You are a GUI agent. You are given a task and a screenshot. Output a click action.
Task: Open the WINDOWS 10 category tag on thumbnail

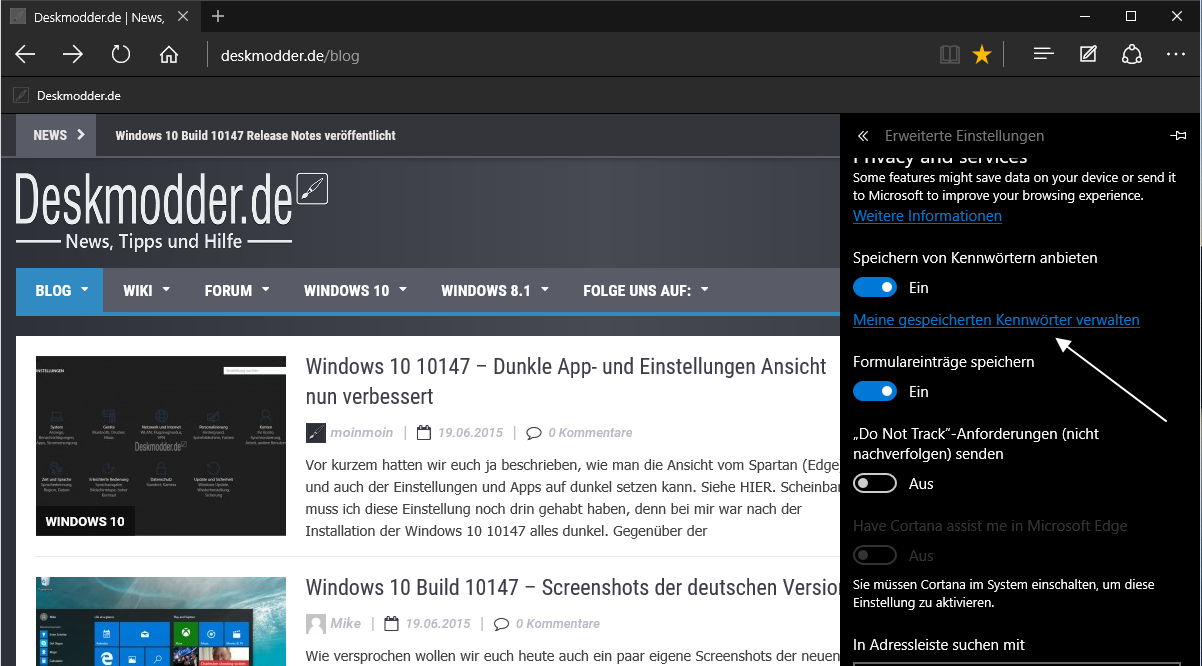click(85, 521)
